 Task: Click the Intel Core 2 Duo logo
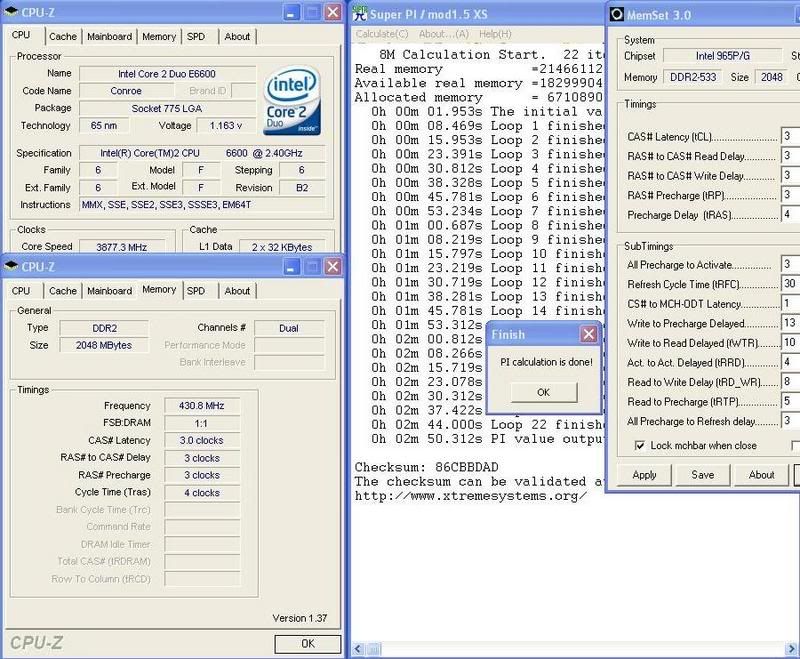[292, 100]
